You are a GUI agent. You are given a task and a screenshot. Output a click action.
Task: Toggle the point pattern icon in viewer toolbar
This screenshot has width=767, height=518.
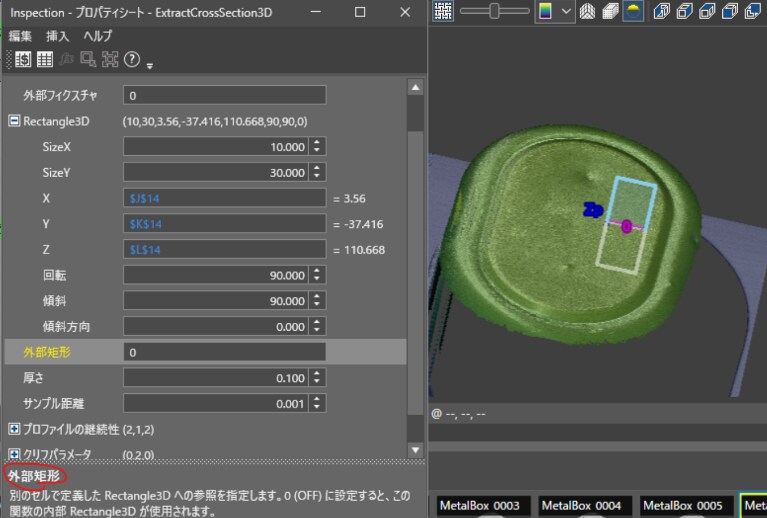[443, 11]
